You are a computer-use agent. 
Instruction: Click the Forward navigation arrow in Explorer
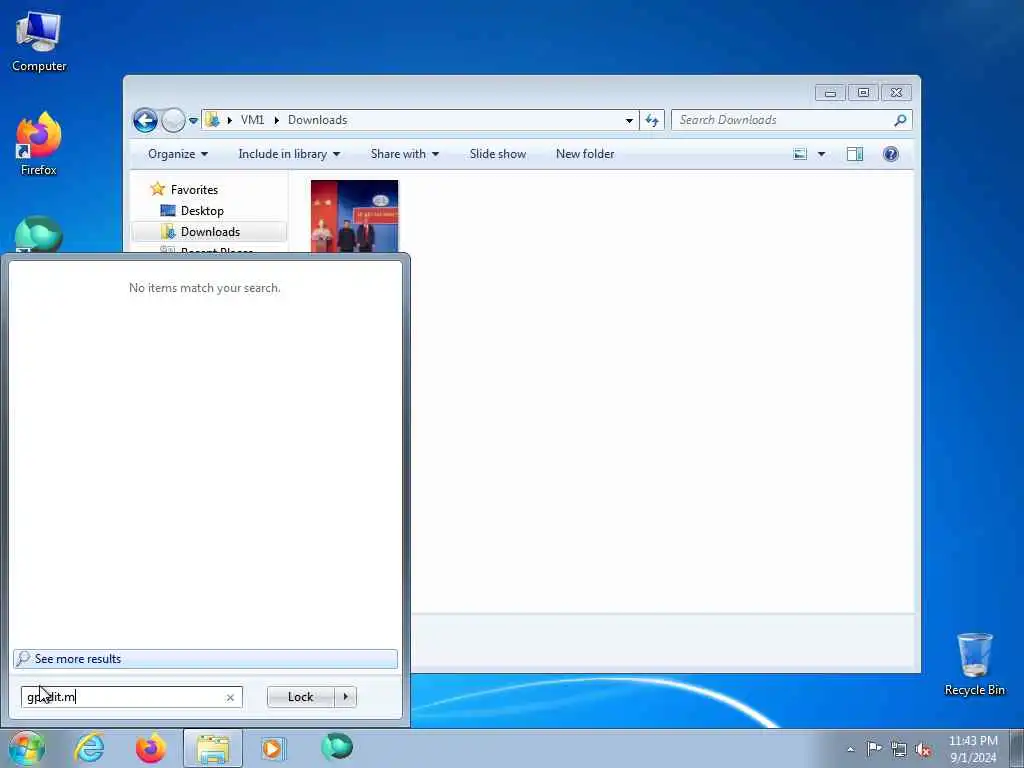(x=173, y=120)
